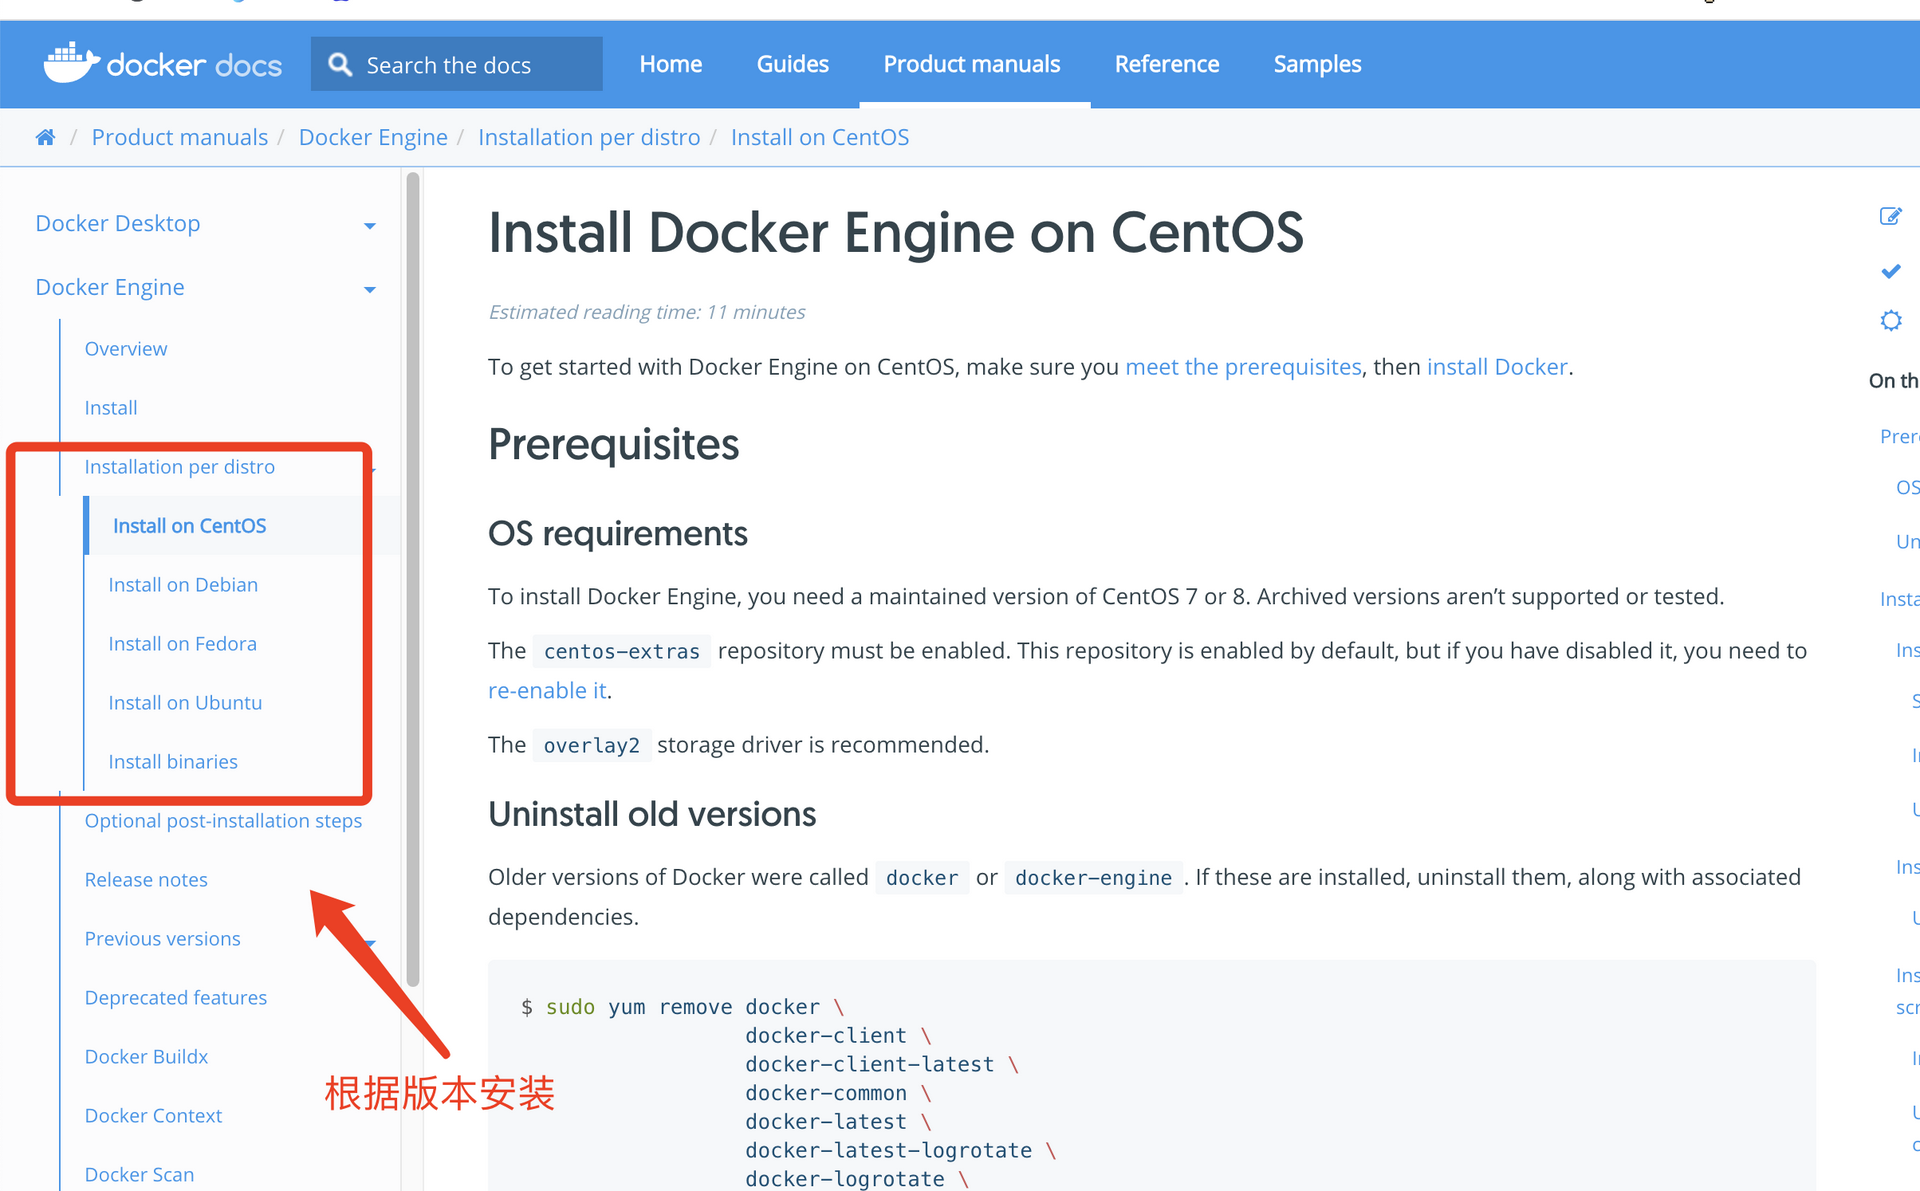The image size is (1920, 1191).
Task: Follow the 're-enable it' link
Action: 547,691
